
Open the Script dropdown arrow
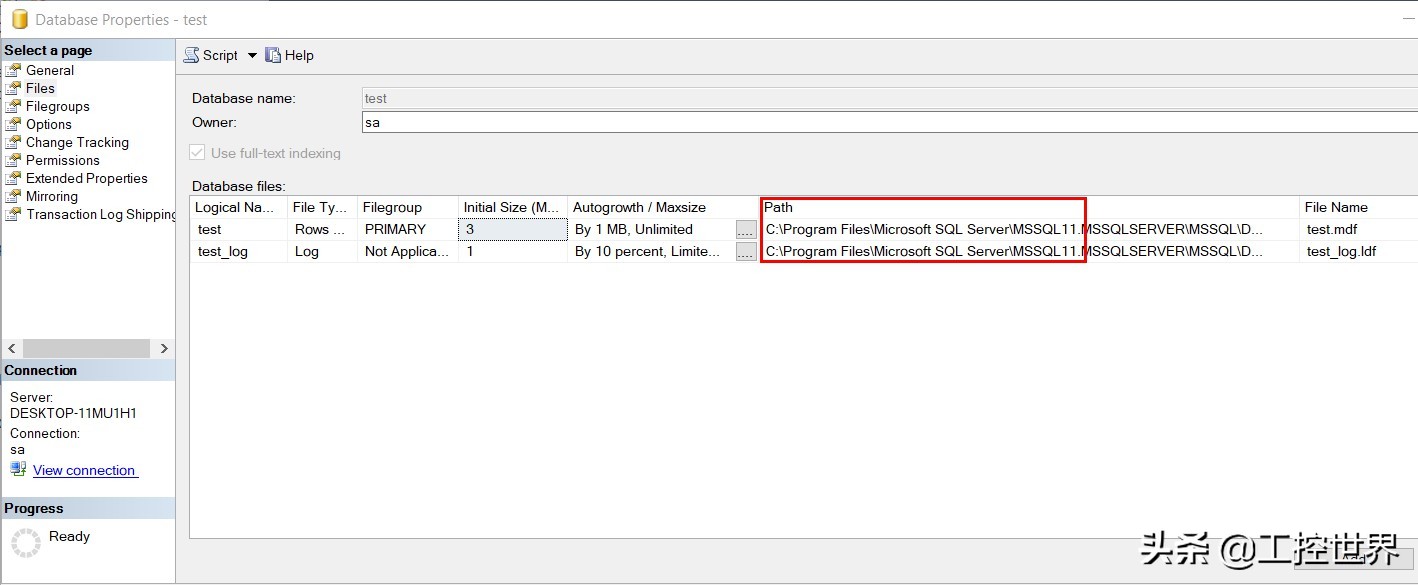click(252, 56)
